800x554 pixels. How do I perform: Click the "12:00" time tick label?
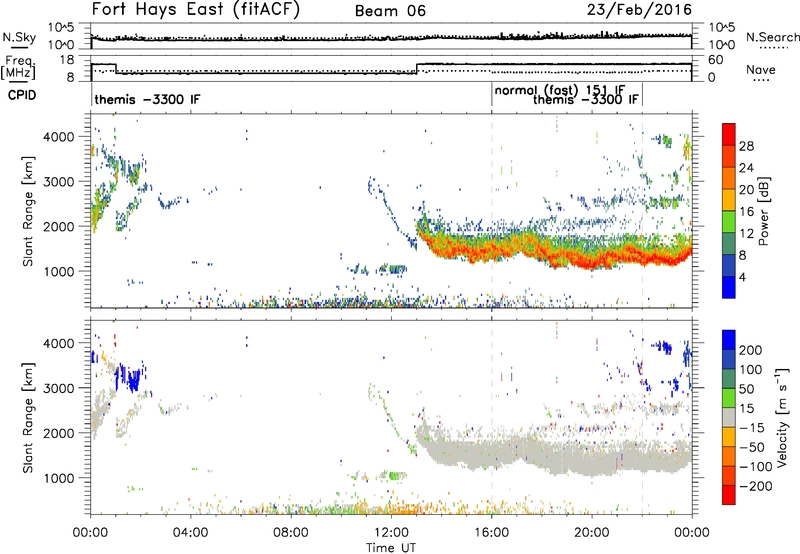[x=391, y=533]
